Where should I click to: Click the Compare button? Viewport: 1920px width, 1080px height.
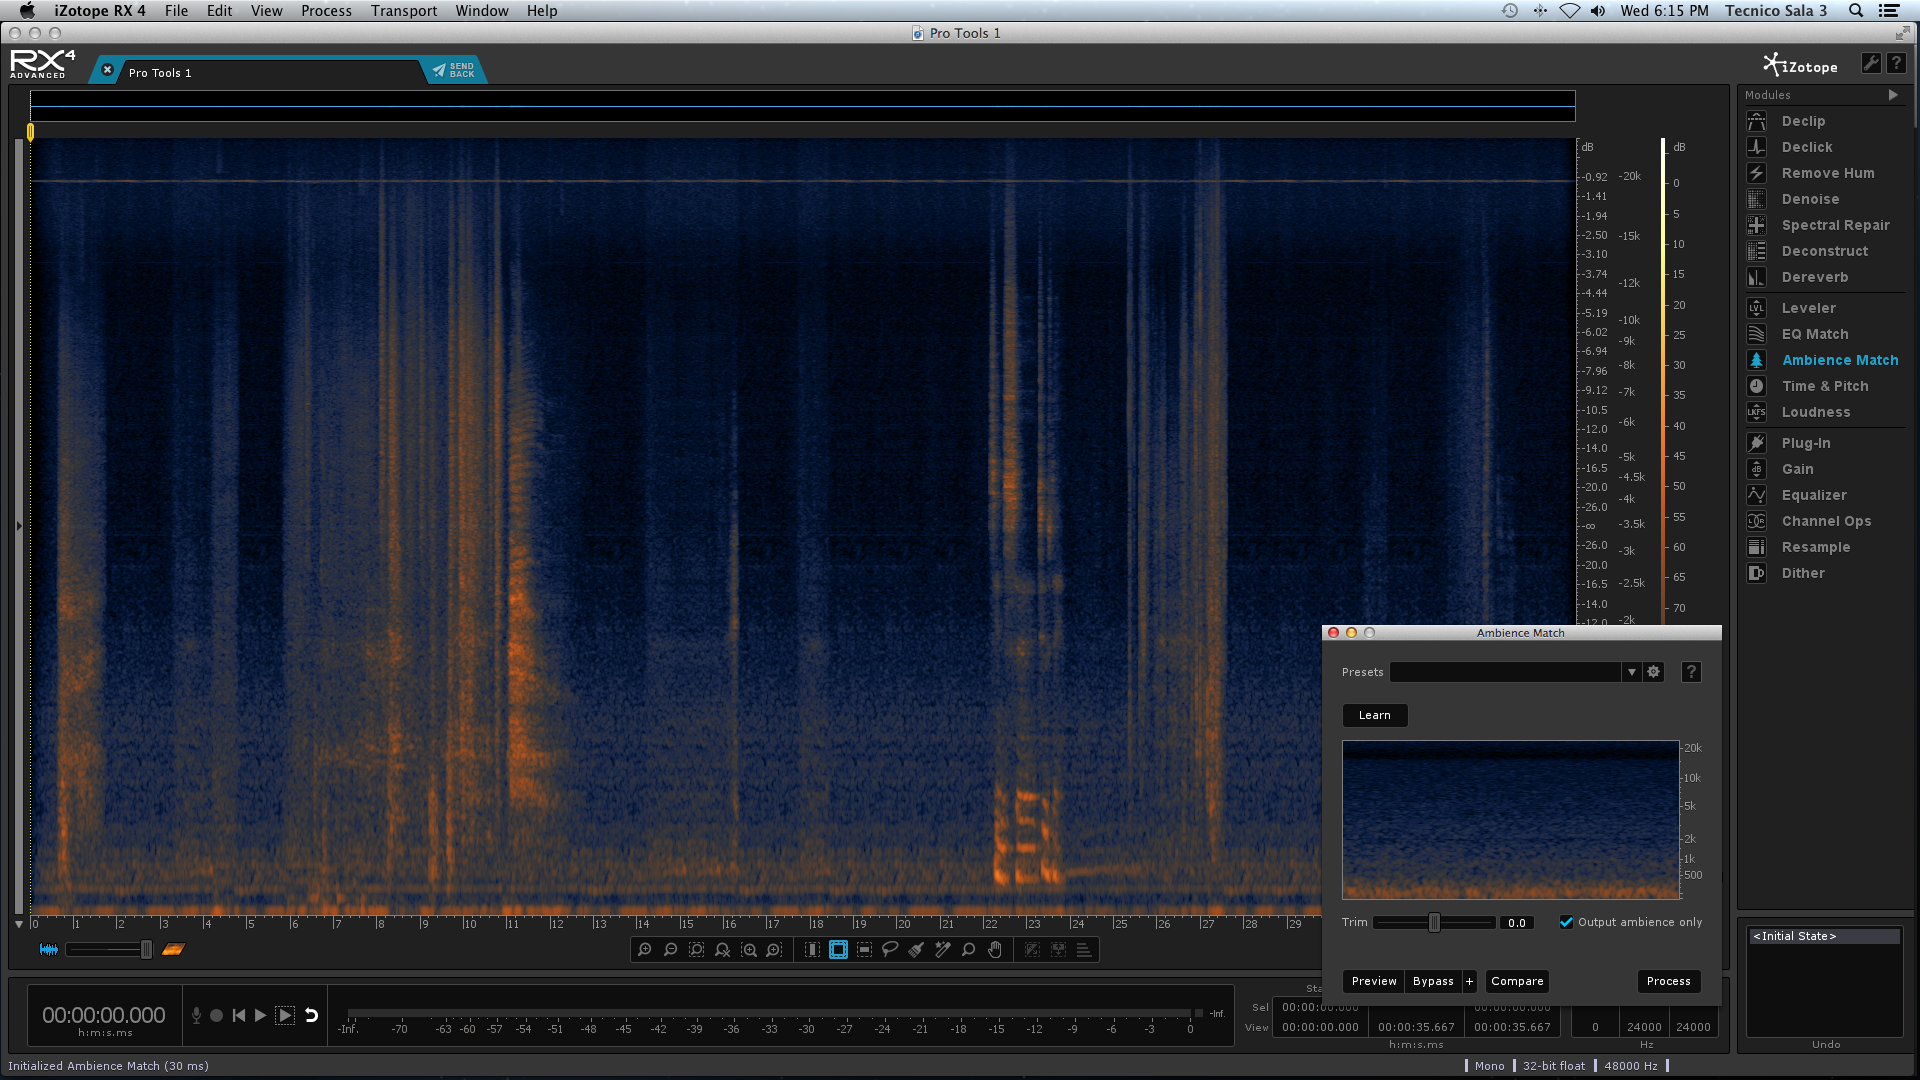pos(1516,981)
